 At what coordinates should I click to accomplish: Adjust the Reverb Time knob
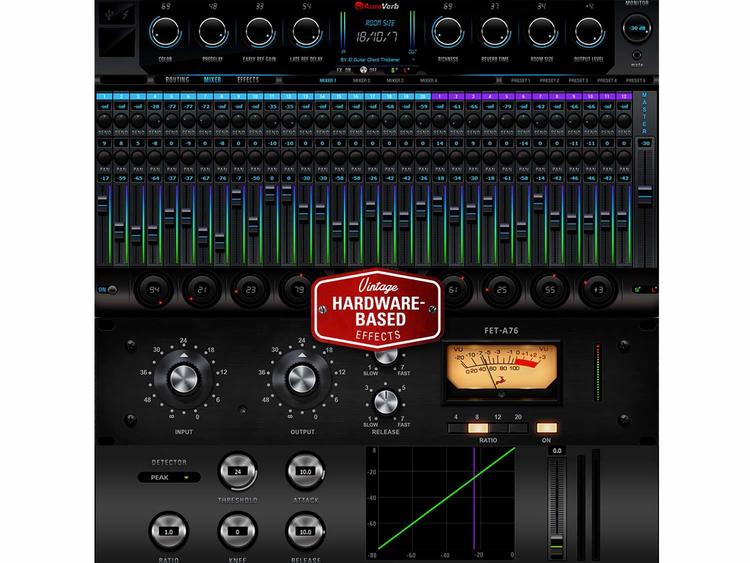click(x=495, y=32)
